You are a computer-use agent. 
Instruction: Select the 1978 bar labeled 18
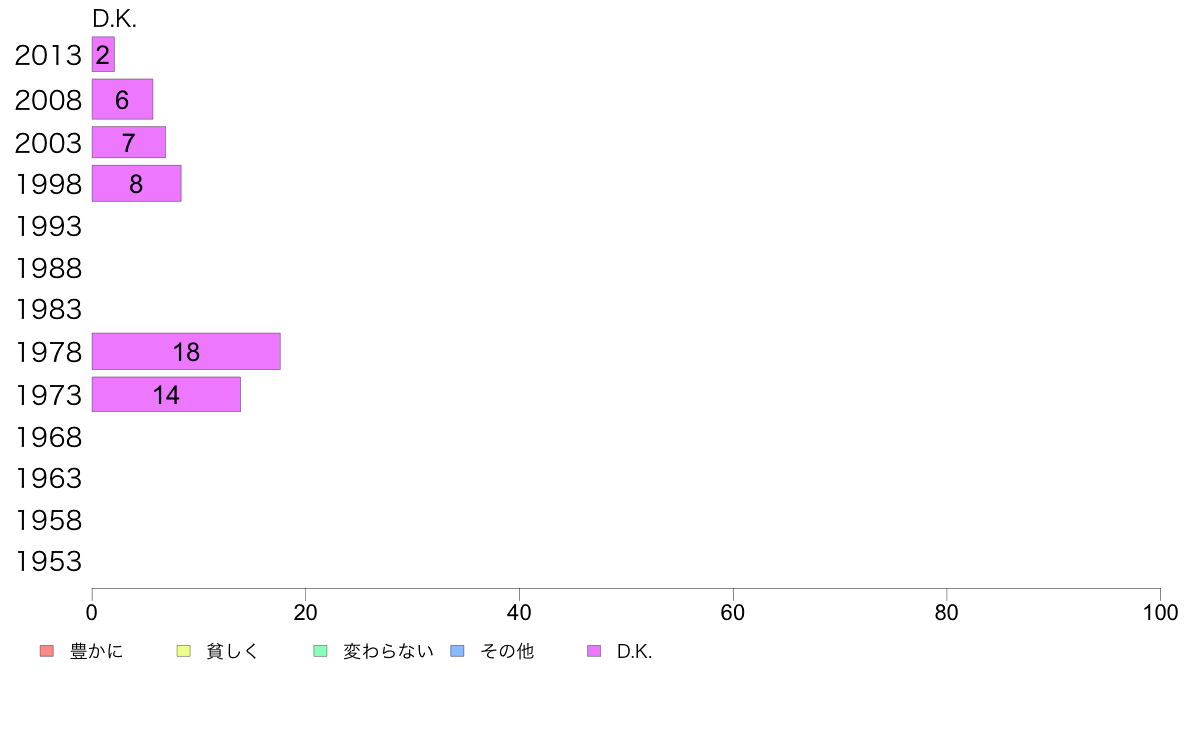[186, 352]
